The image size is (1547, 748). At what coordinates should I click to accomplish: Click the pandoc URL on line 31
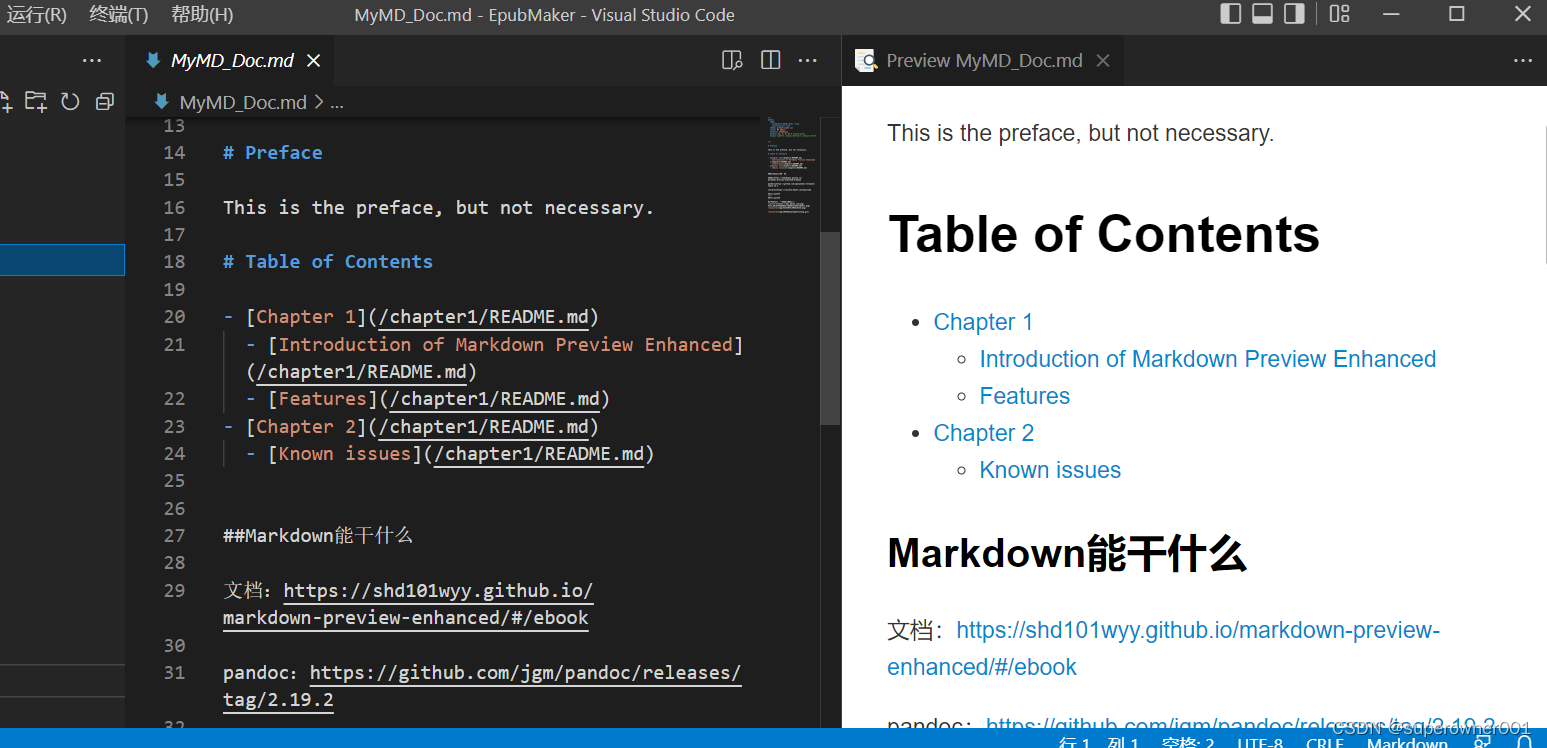click(x=482, y=686)
